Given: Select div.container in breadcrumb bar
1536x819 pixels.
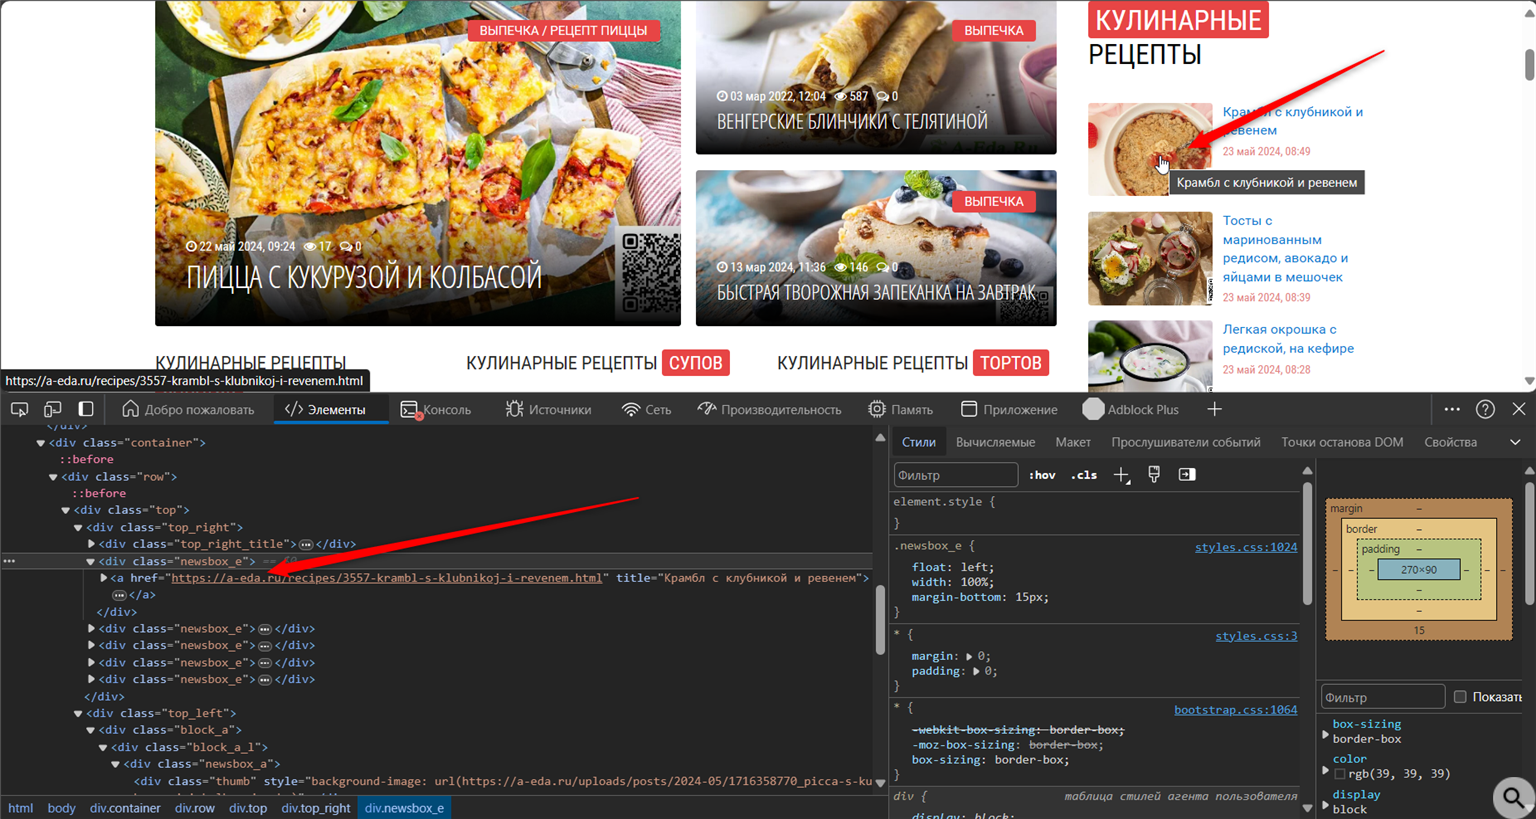Looking at the screenshot, I should [125, 808].
